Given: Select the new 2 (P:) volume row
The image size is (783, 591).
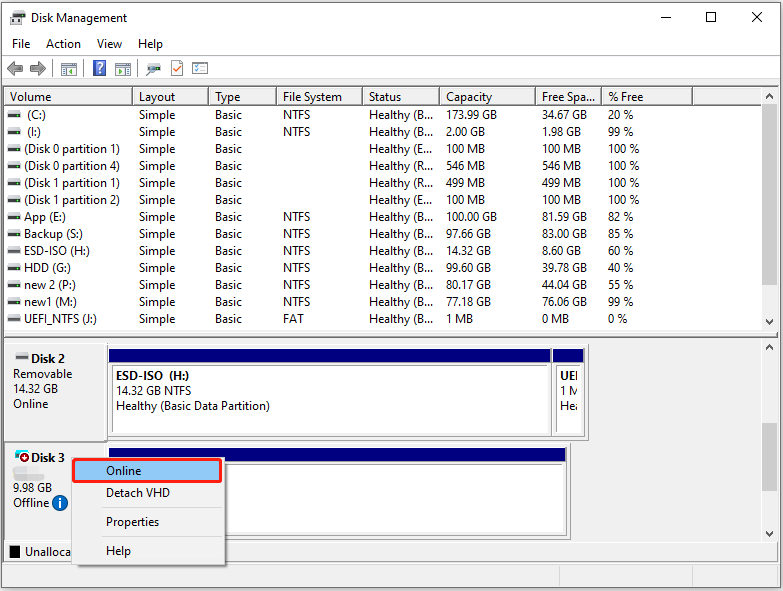Looking at the screenshot, I should [383, 285].
